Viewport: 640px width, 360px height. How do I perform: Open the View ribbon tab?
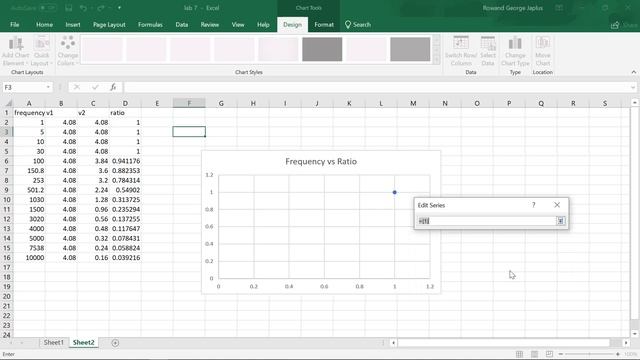coord(238,24)
